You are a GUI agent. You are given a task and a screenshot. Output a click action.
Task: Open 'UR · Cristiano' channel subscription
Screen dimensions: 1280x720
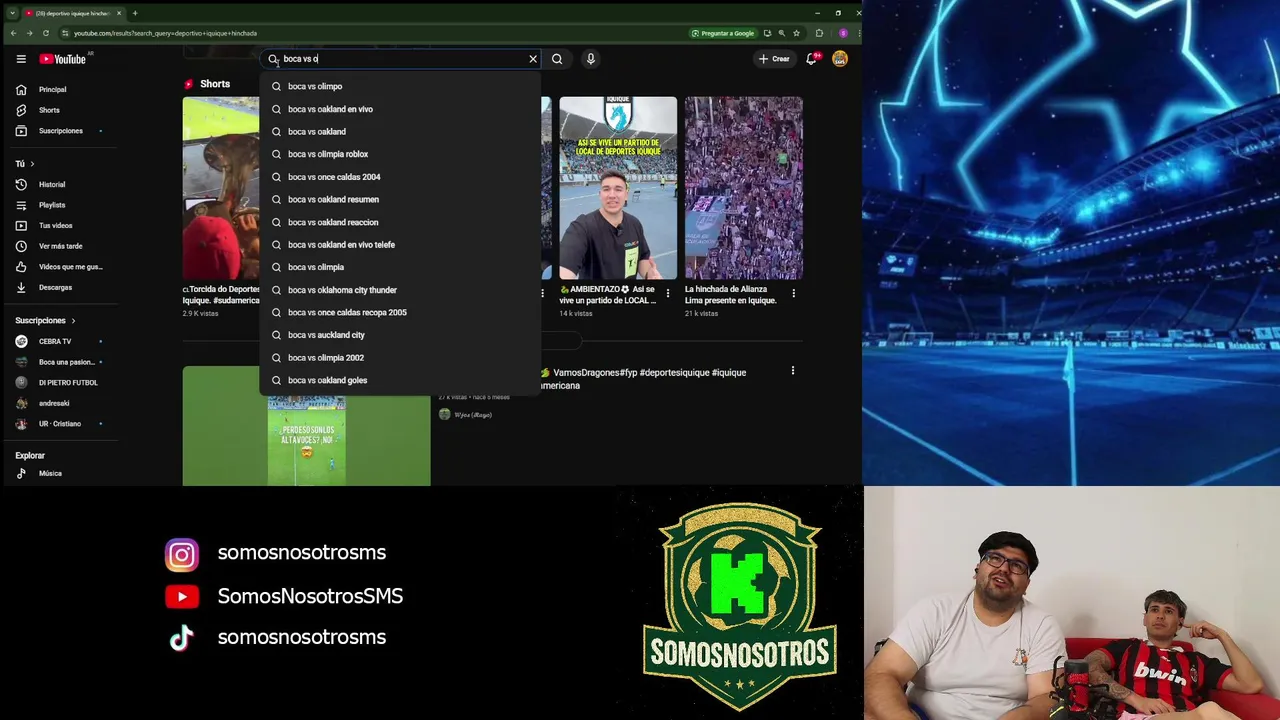(58, 424)
